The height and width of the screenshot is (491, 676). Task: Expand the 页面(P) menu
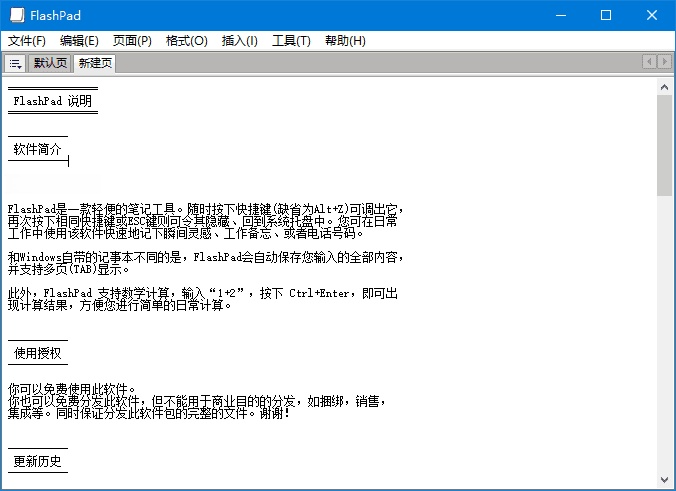(x=132, y=41)
